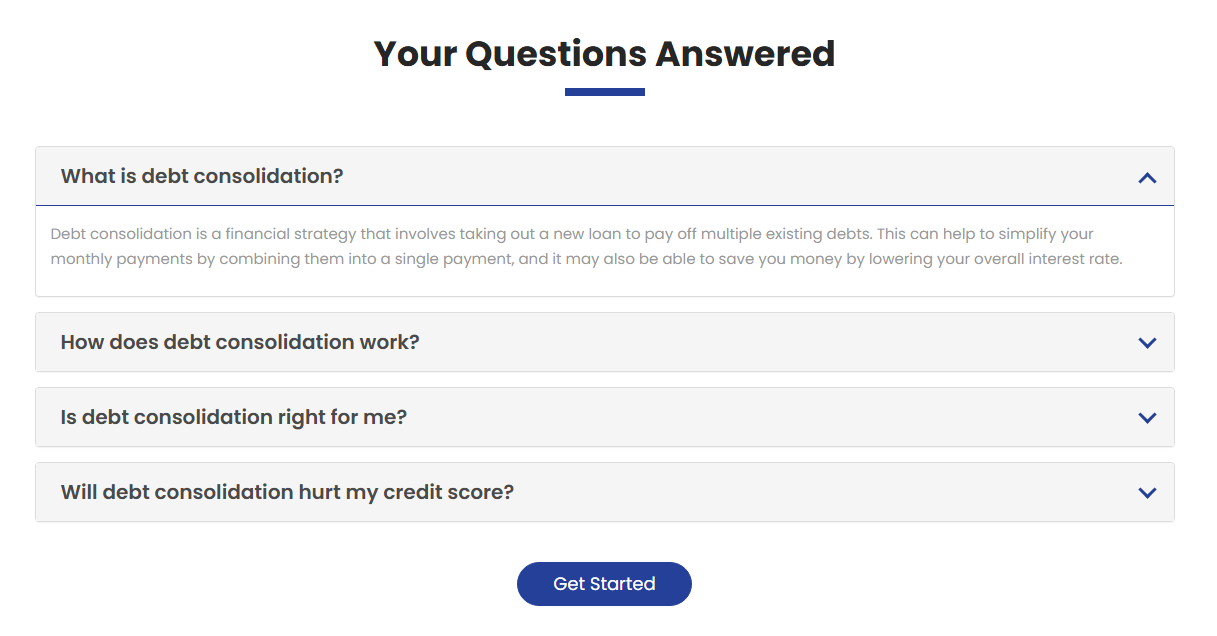The width and height of the screenshot is (1217, 636).
Task: Expand the "How does debt consolidation work?" question
Action: click(605, 342)
